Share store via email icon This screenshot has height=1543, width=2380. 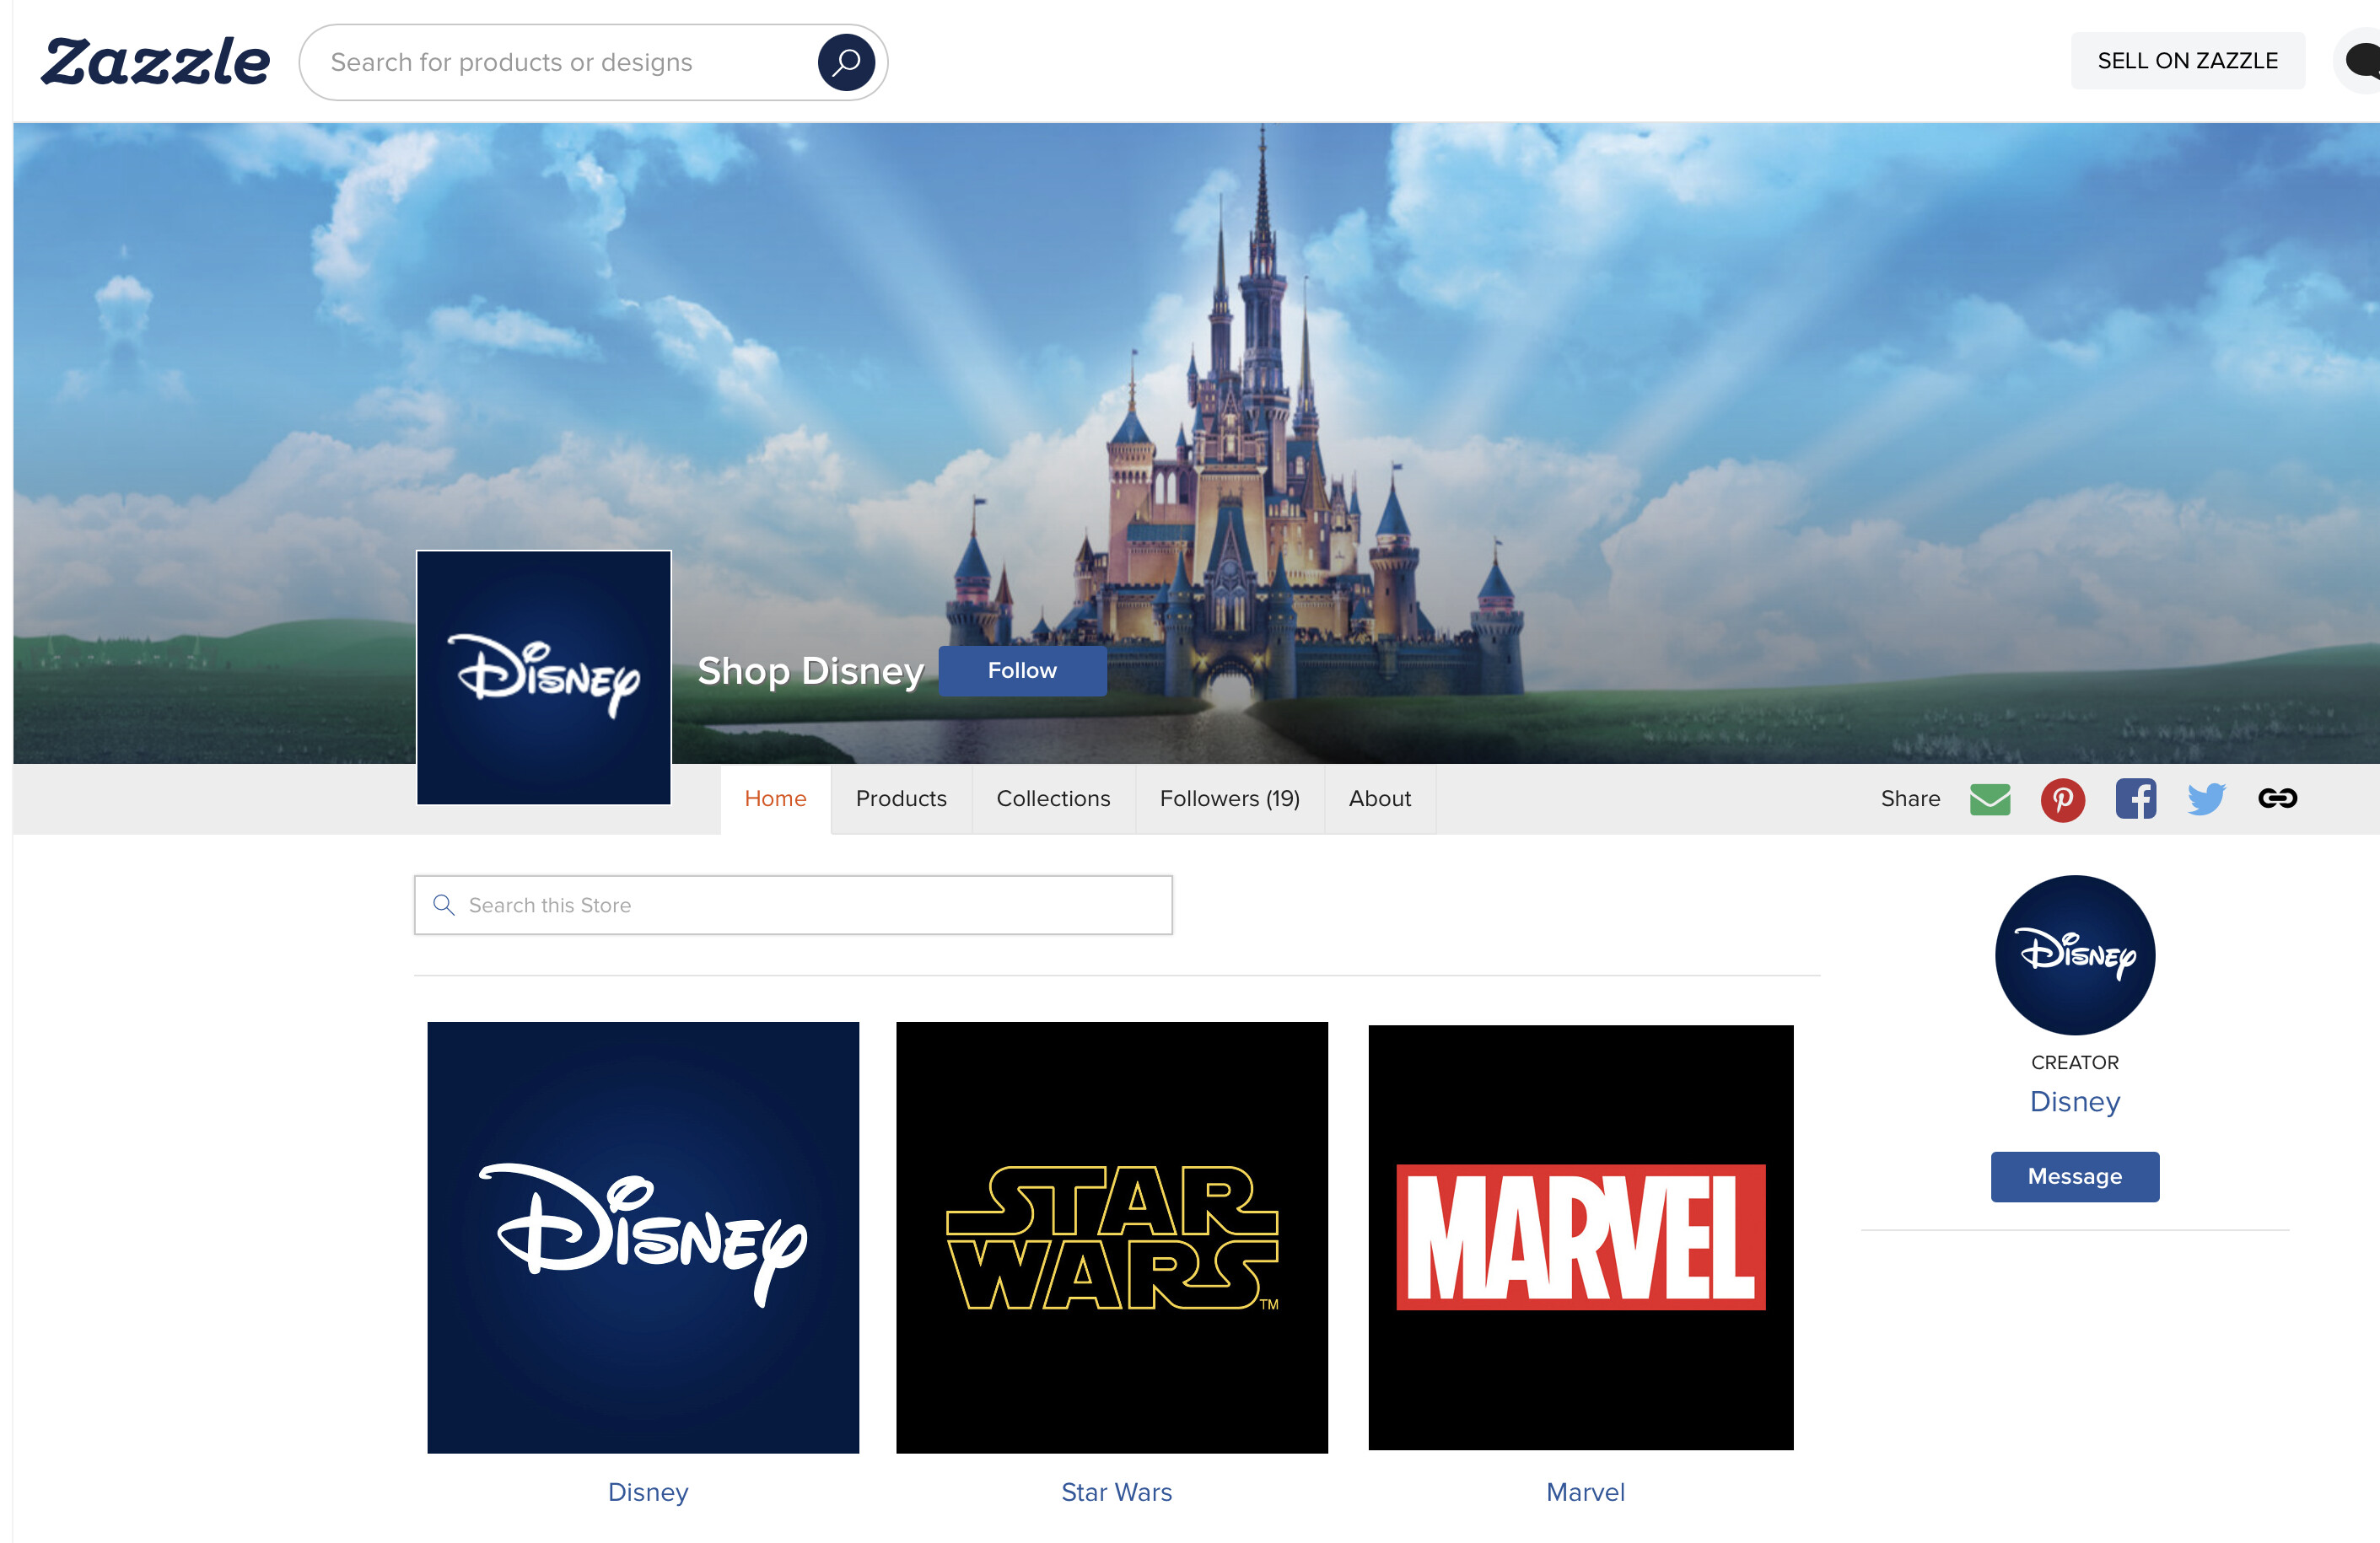[x=1990, y=799]
